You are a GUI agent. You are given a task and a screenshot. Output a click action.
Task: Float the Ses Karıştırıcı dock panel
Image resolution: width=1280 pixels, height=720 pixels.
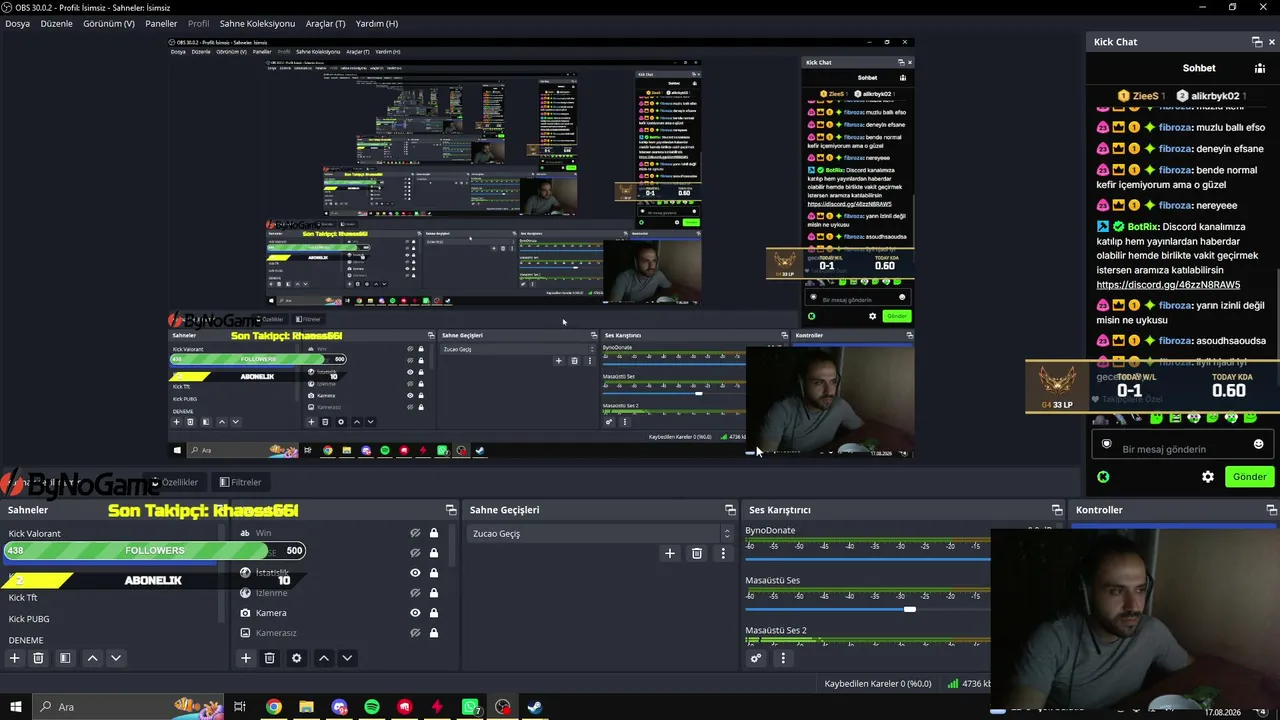click(1057, 510)
